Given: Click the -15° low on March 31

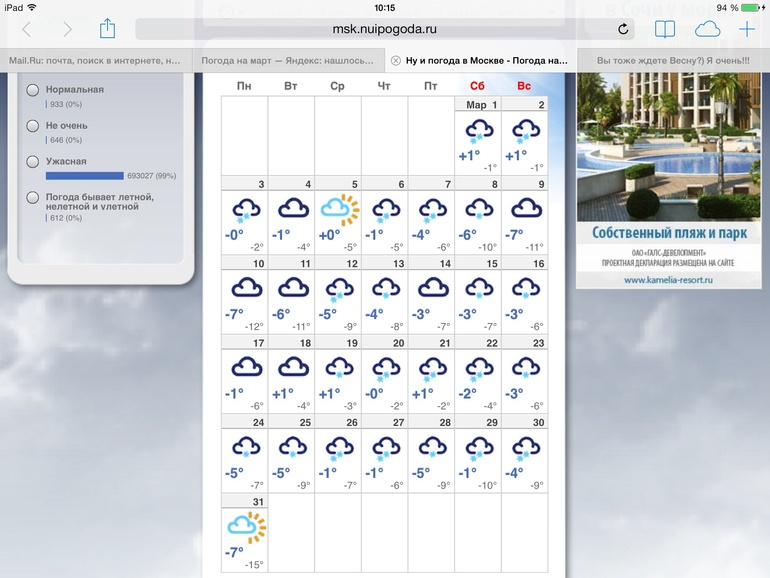Looking at the screenshot, I should coord(254,565).
